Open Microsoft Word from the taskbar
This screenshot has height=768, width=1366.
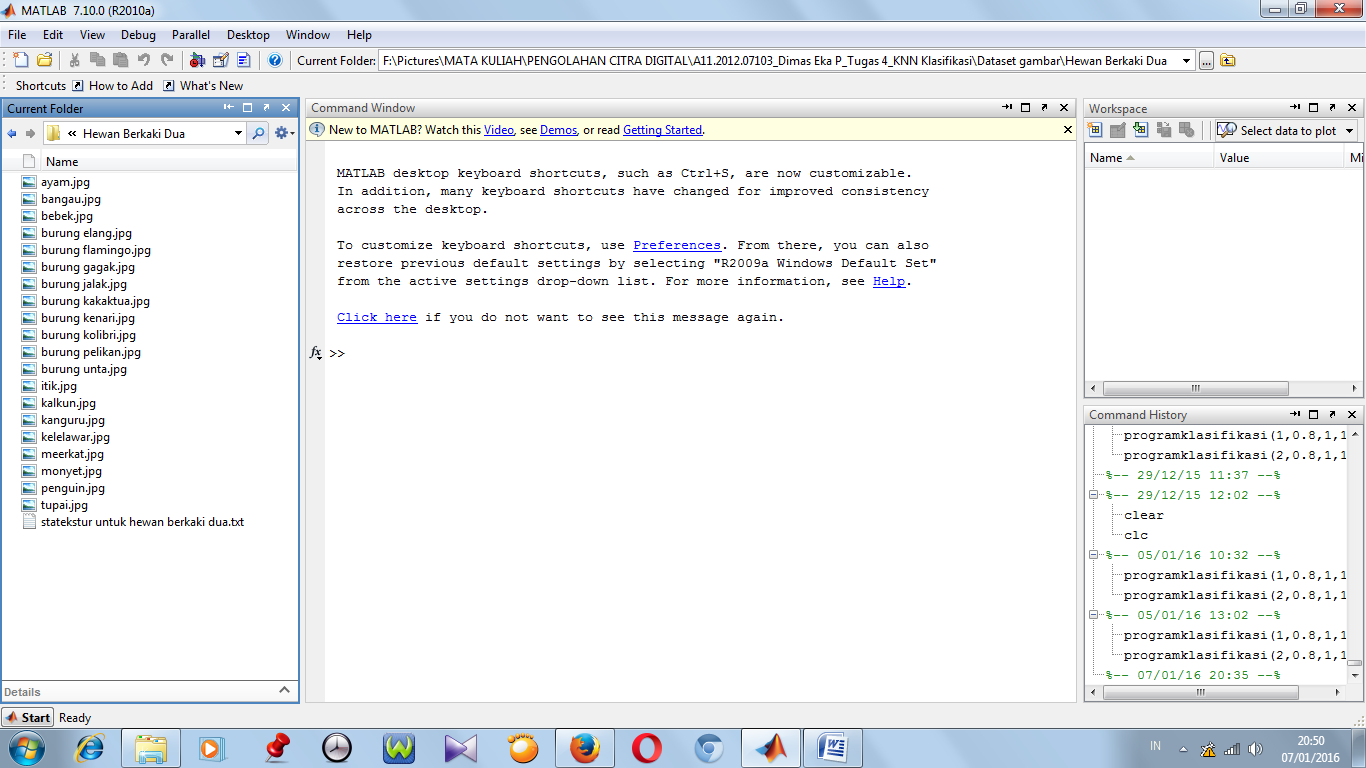pos(833,747)
